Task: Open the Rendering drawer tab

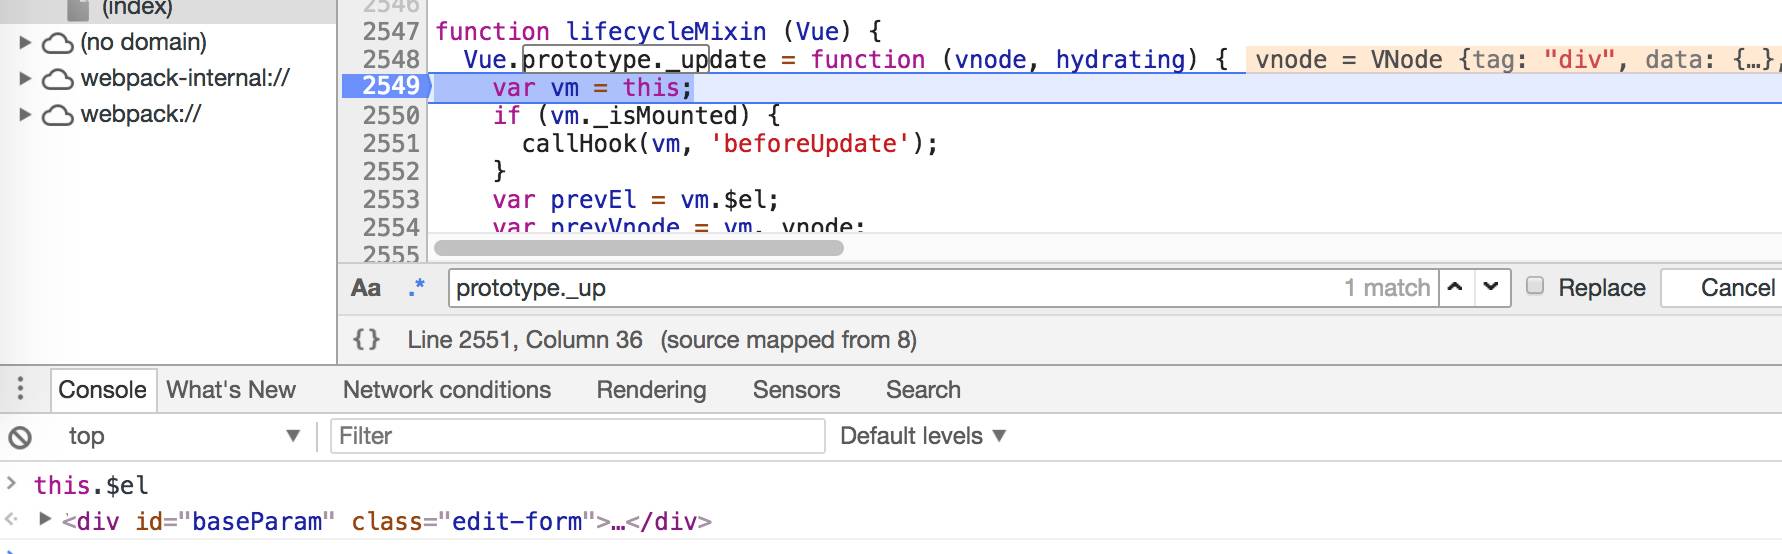Action: 651,390
